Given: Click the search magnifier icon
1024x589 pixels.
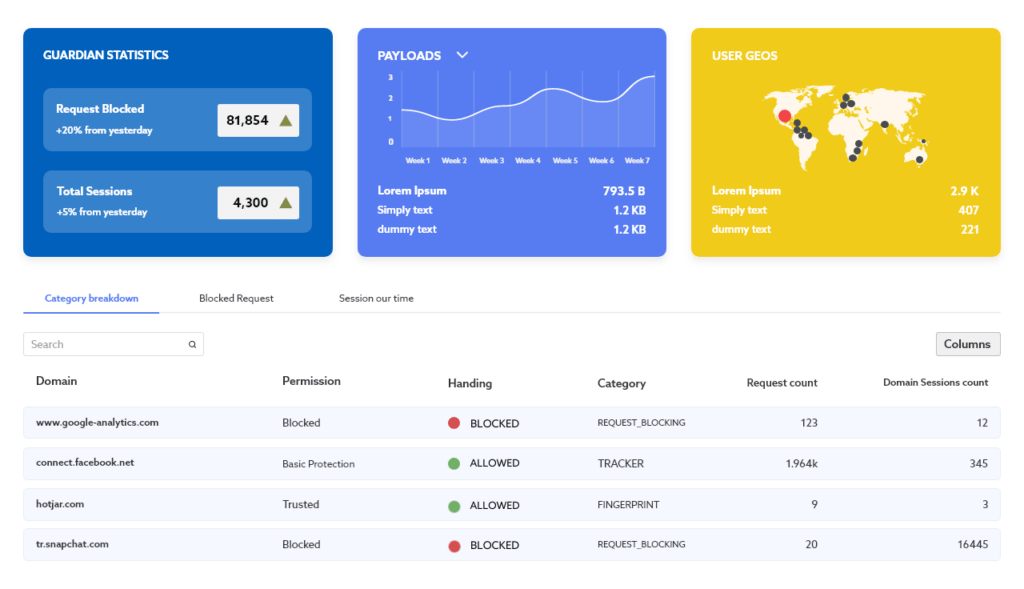Looking at the screenshot, I should coord(191,343).
